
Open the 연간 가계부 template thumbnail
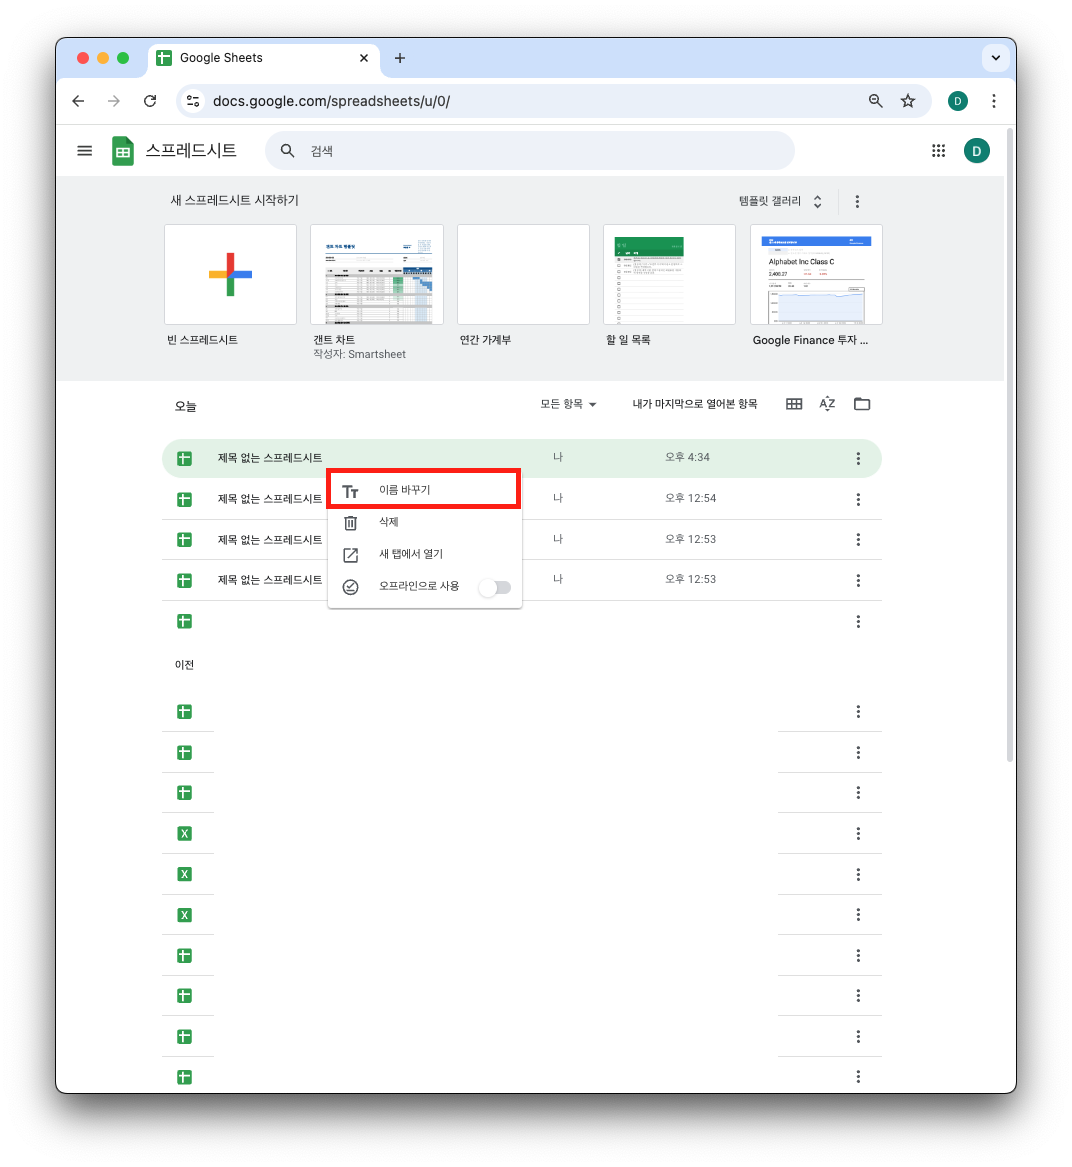[x=523, y=275]
